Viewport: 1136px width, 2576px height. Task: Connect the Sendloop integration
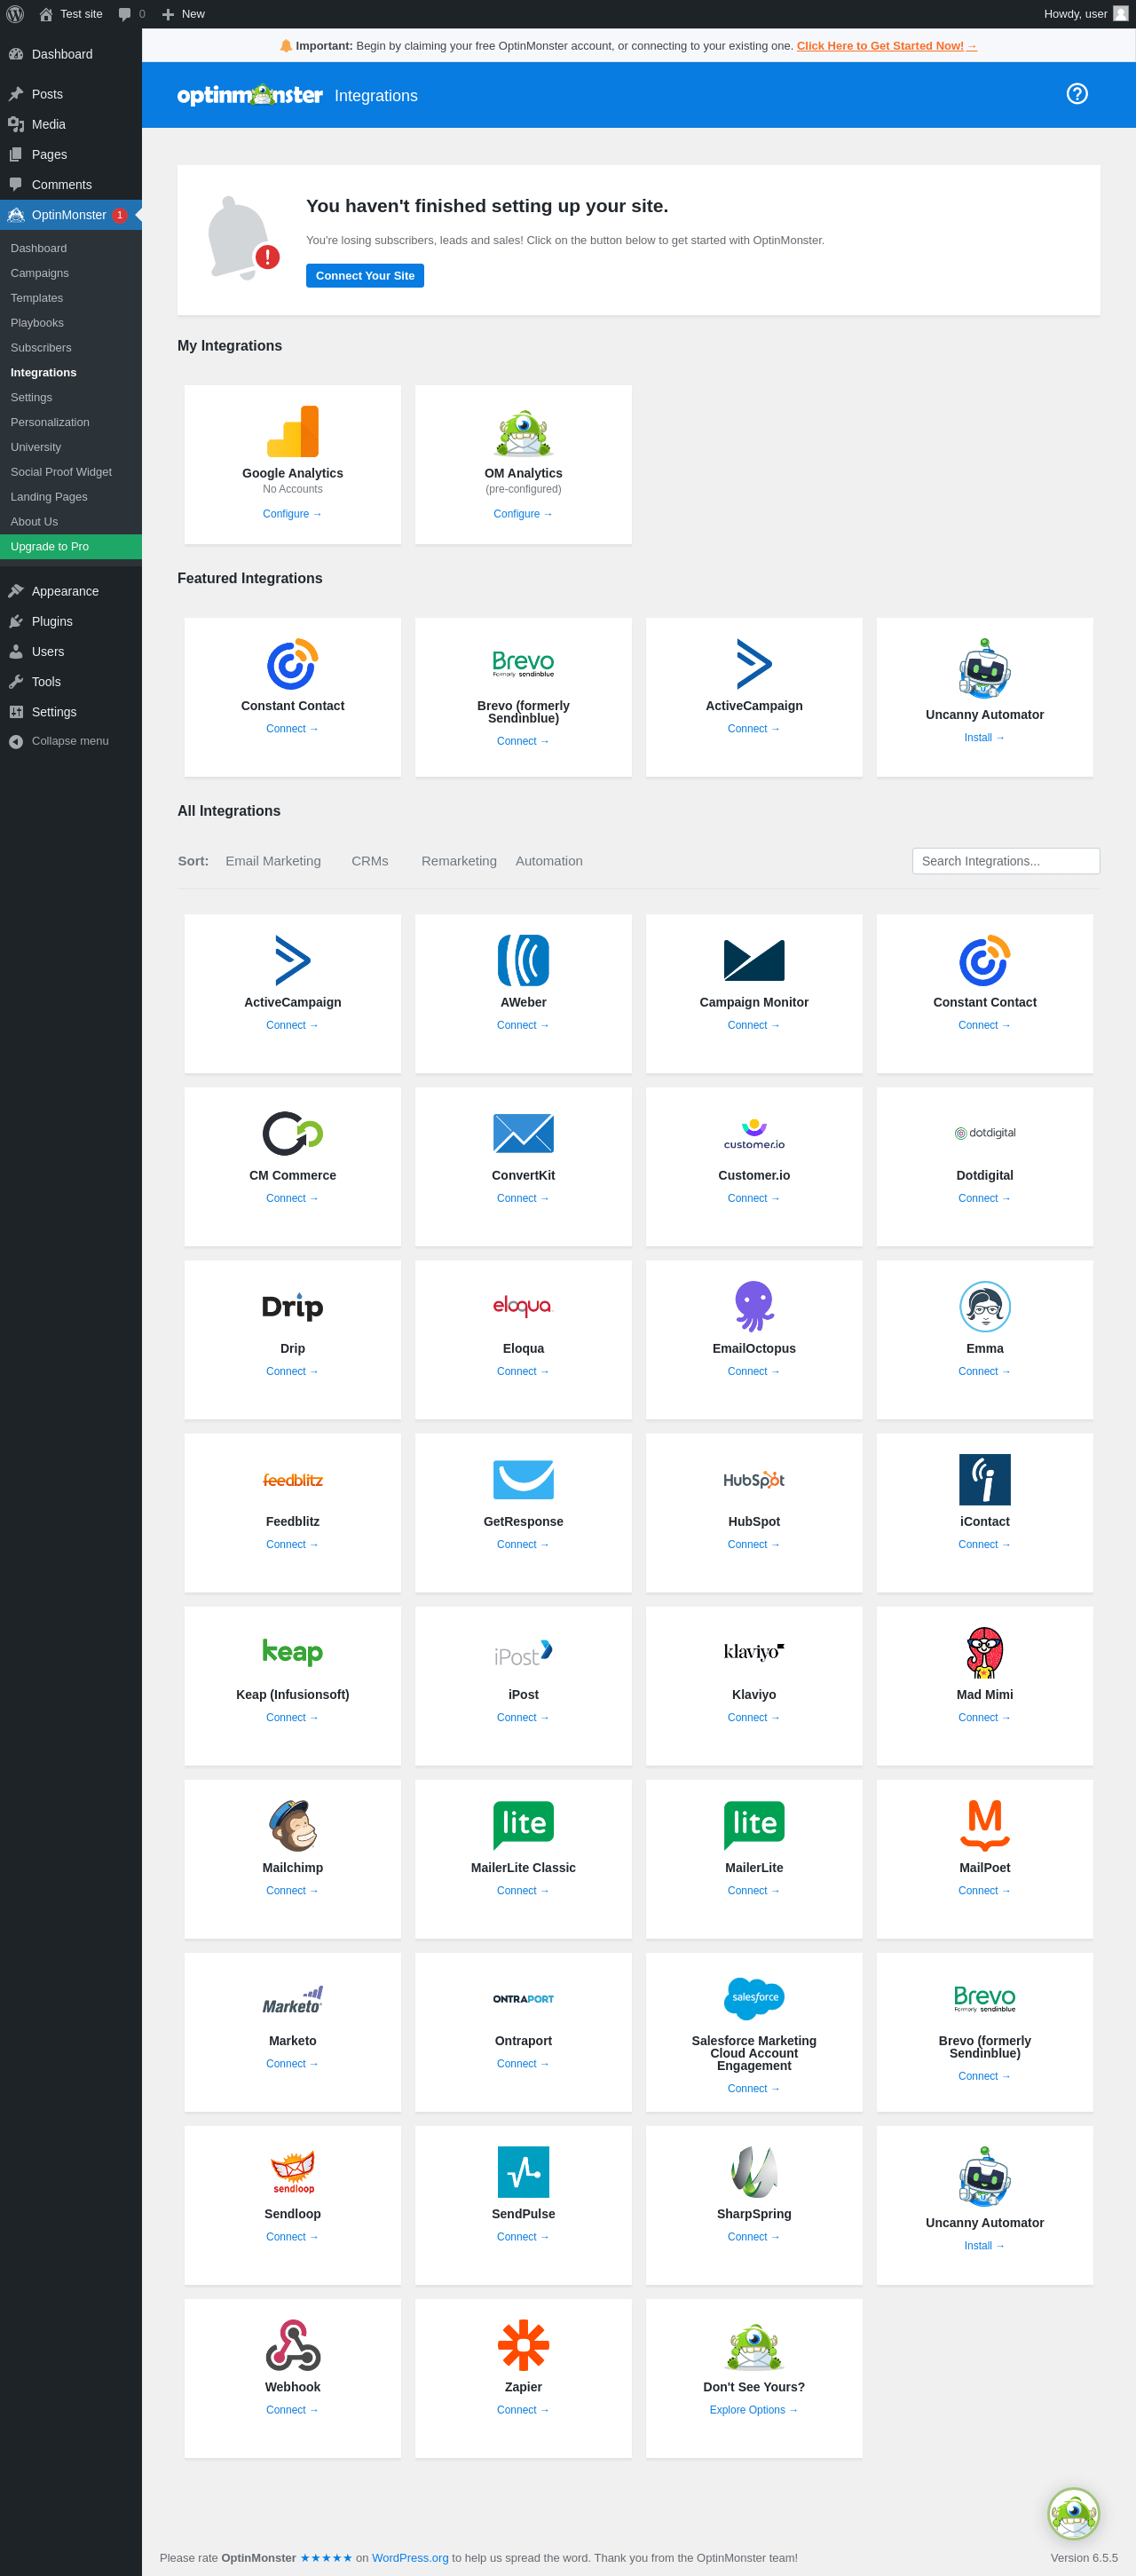click(292, 2236)
